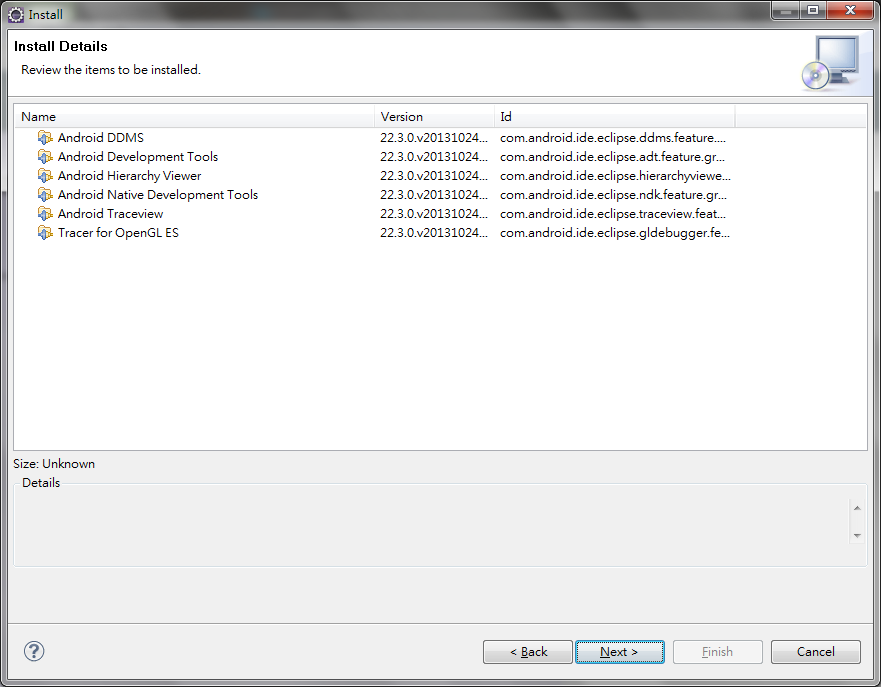Click the Android Native Development Tools icon
The width and height of the screenshot is (881, 687).
tap(45, 194)
